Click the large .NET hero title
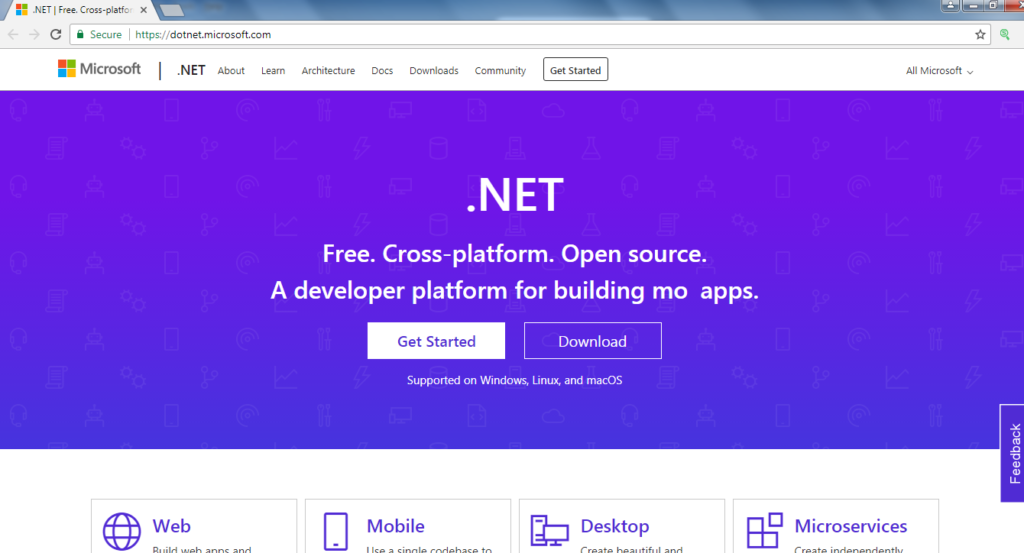 point(515,195)
